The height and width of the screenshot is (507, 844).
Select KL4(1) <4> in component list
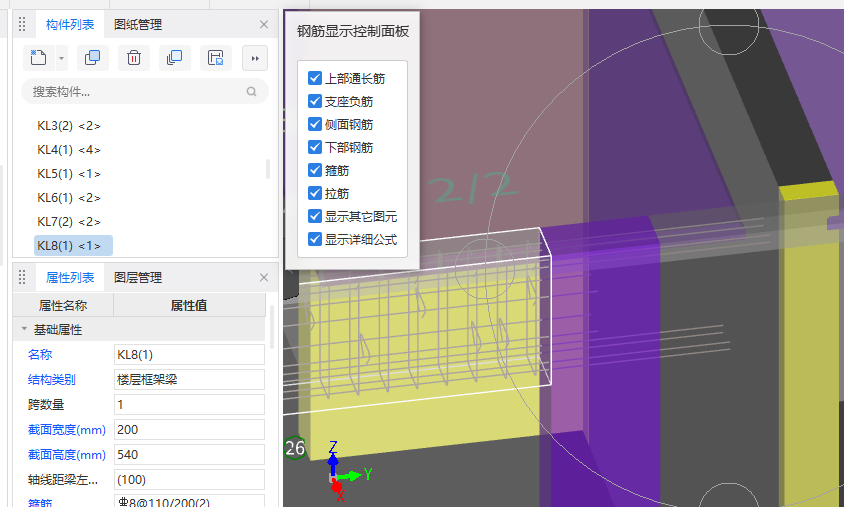click(x=69, y=150)
